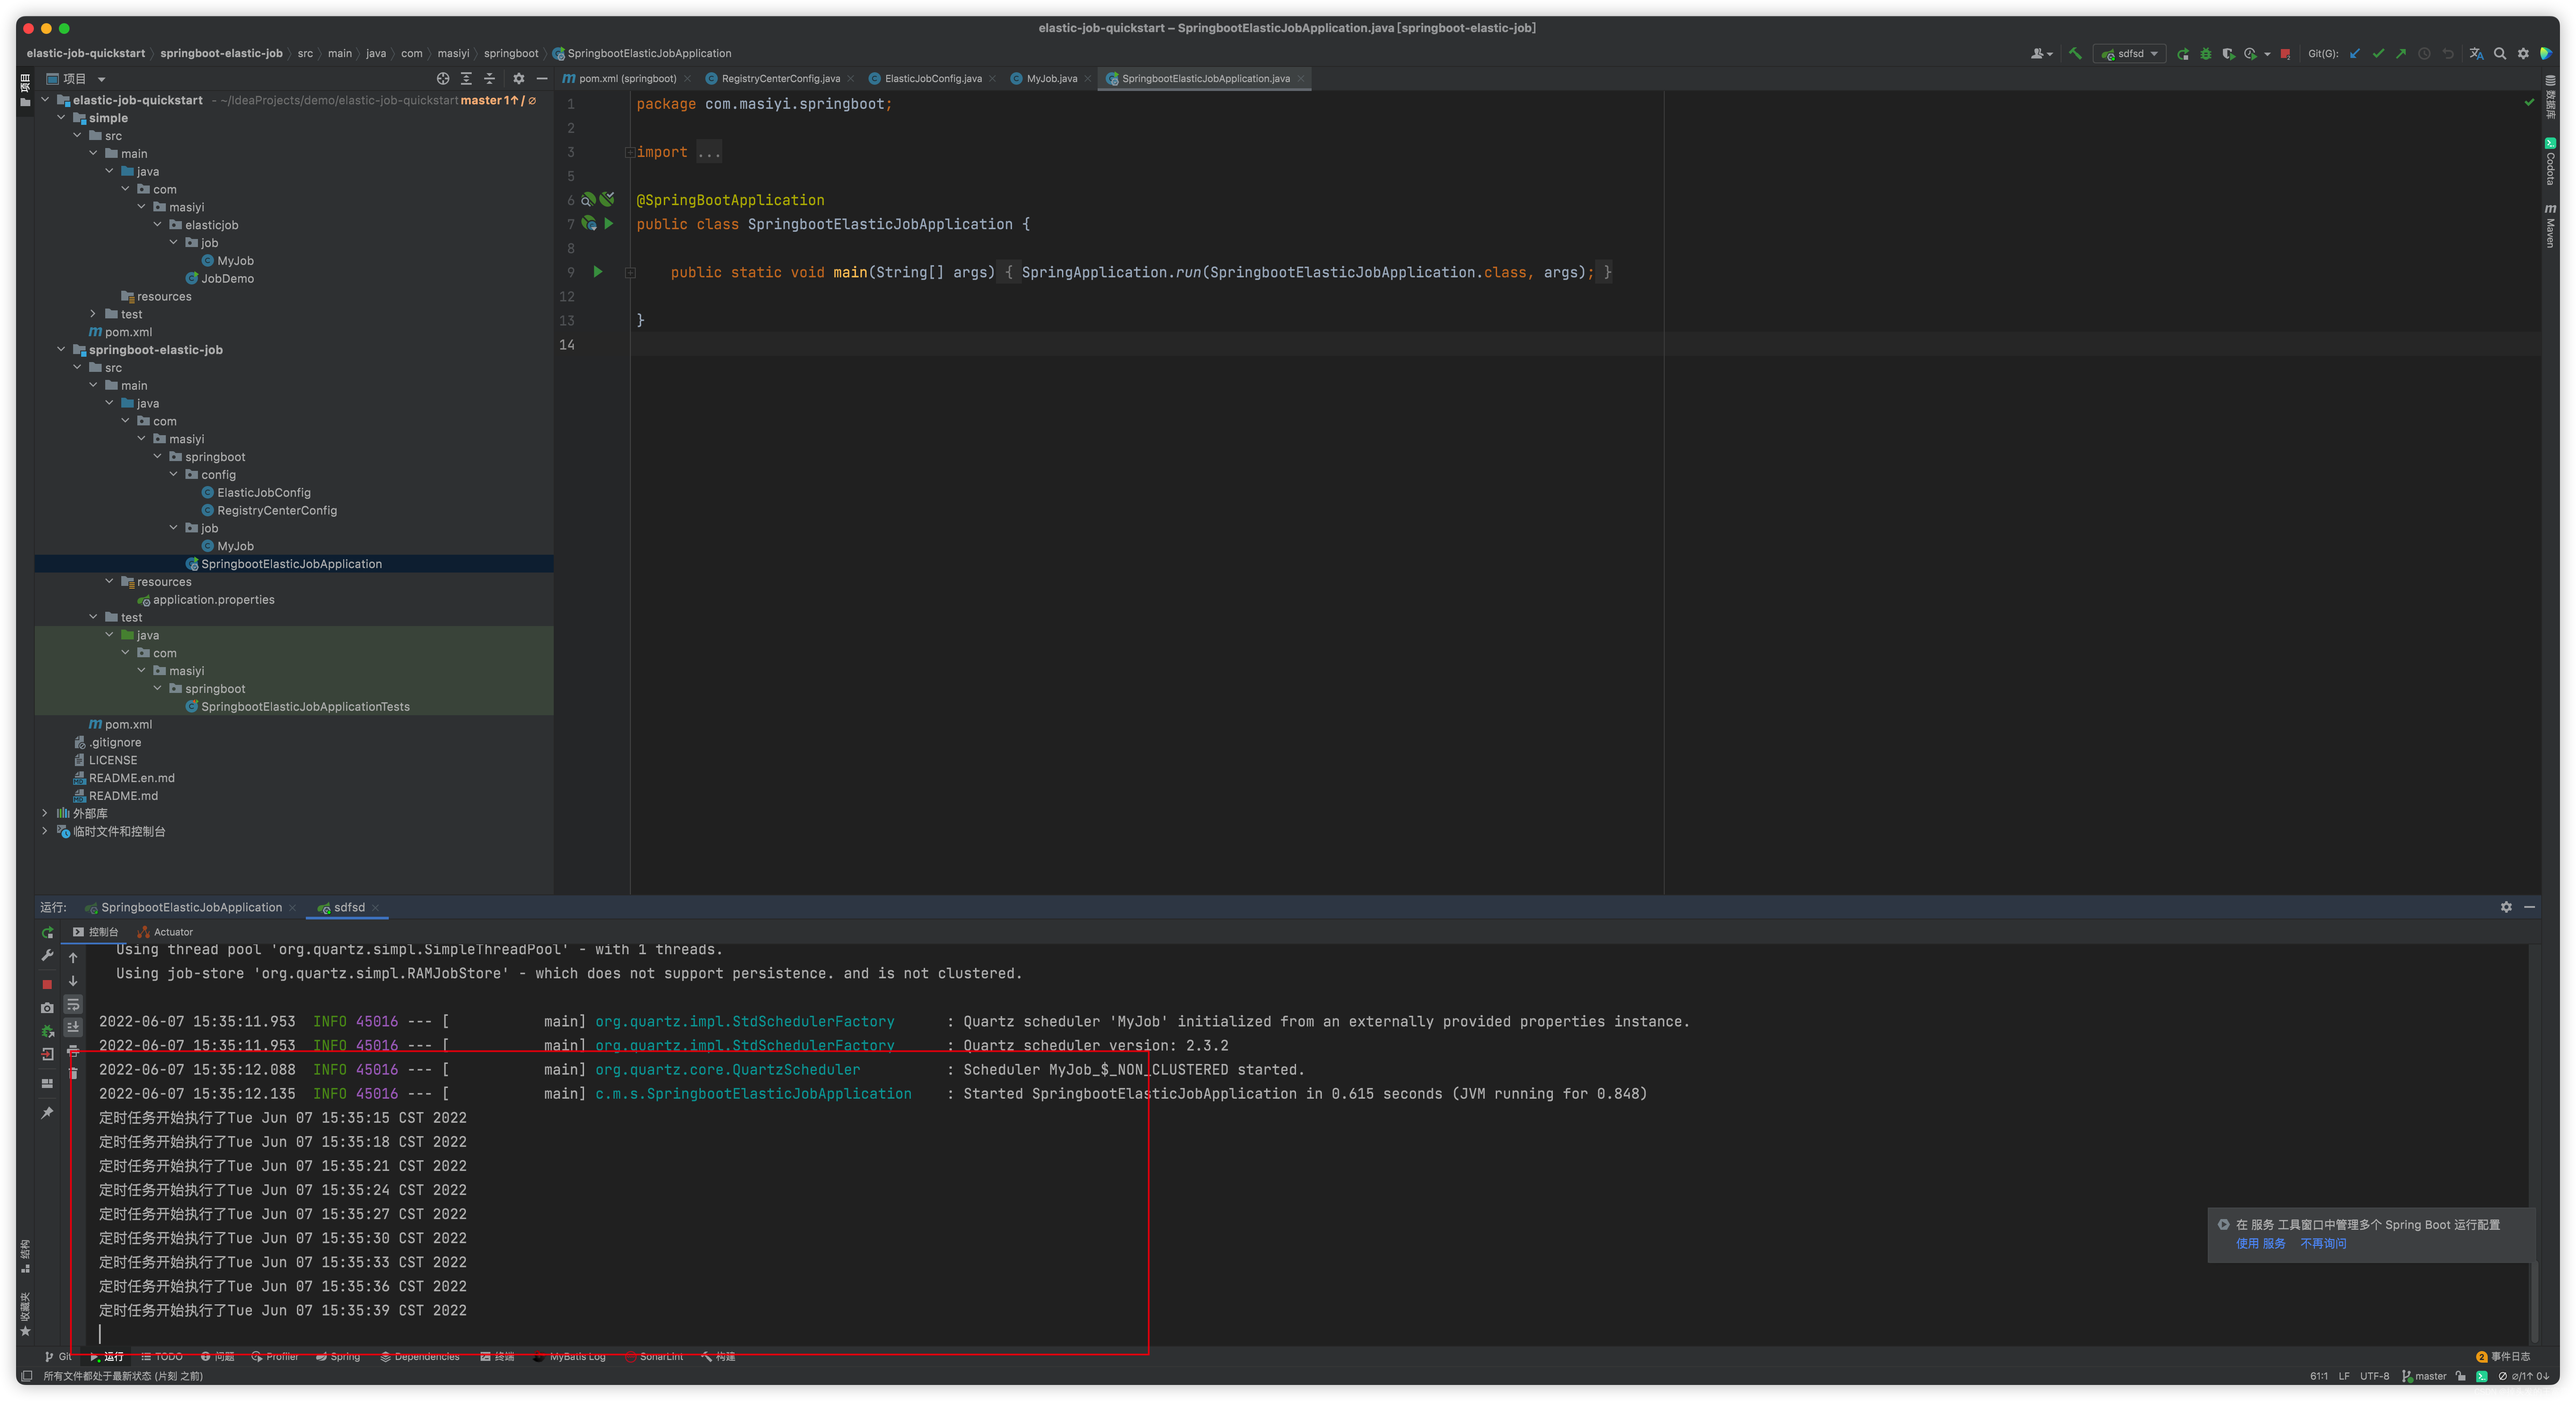Viewport: 2576px width, 1401px height.
Task: Run main method from gutter arrow line 9
Action: point(598,272)
